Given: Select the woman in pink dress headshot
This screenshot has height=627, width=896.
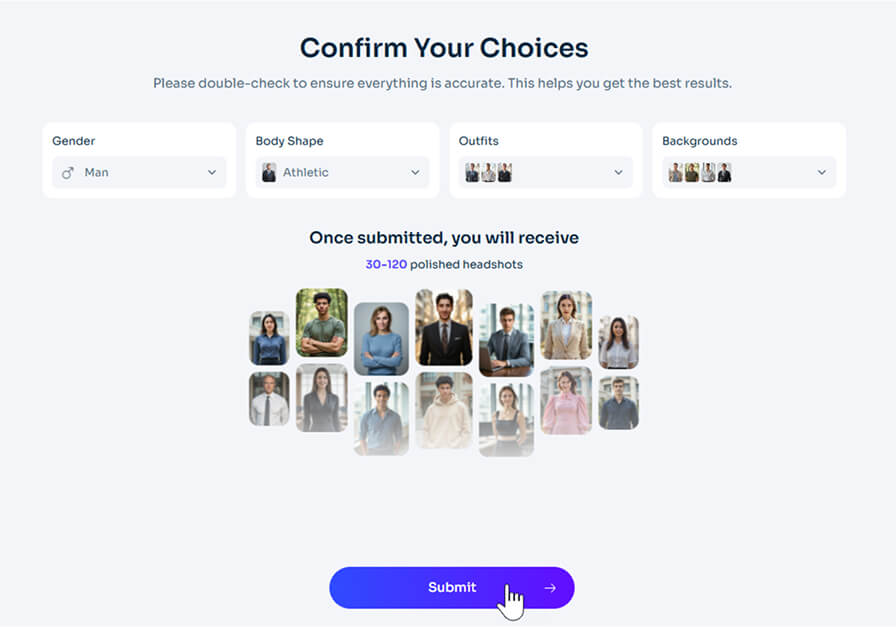Looking at the screenshot, I should tap(566, 401).
